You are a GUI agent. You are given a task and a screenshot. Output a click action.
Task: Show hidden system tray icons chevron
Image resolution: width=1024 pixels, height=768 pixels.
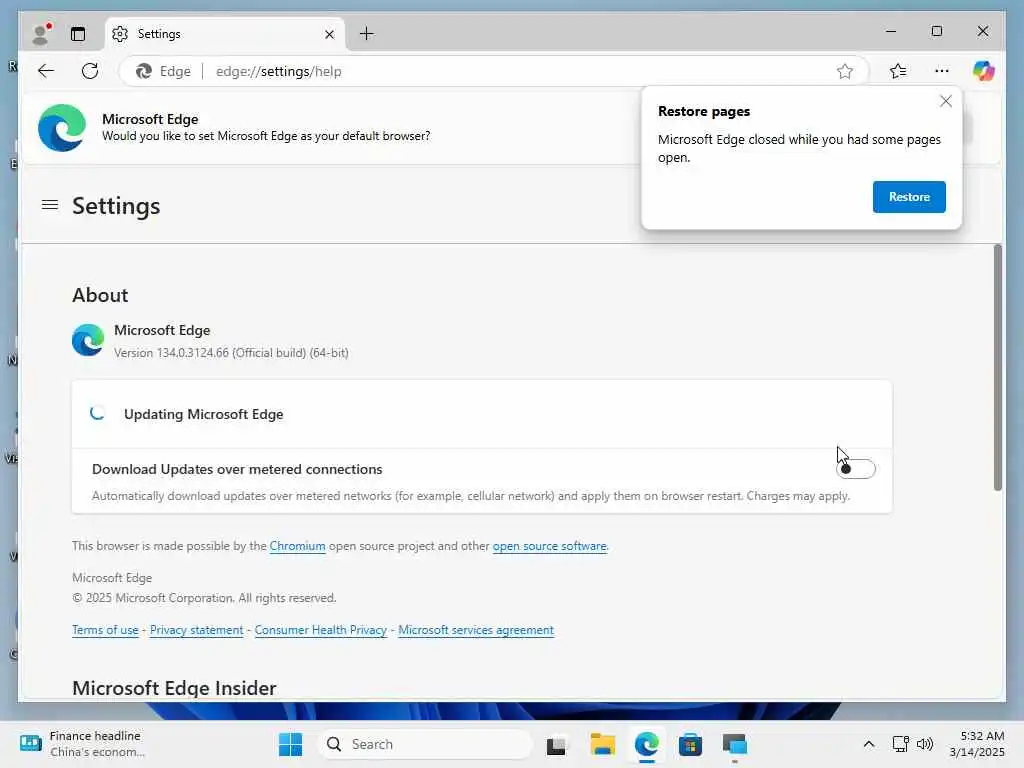(869, 744)
